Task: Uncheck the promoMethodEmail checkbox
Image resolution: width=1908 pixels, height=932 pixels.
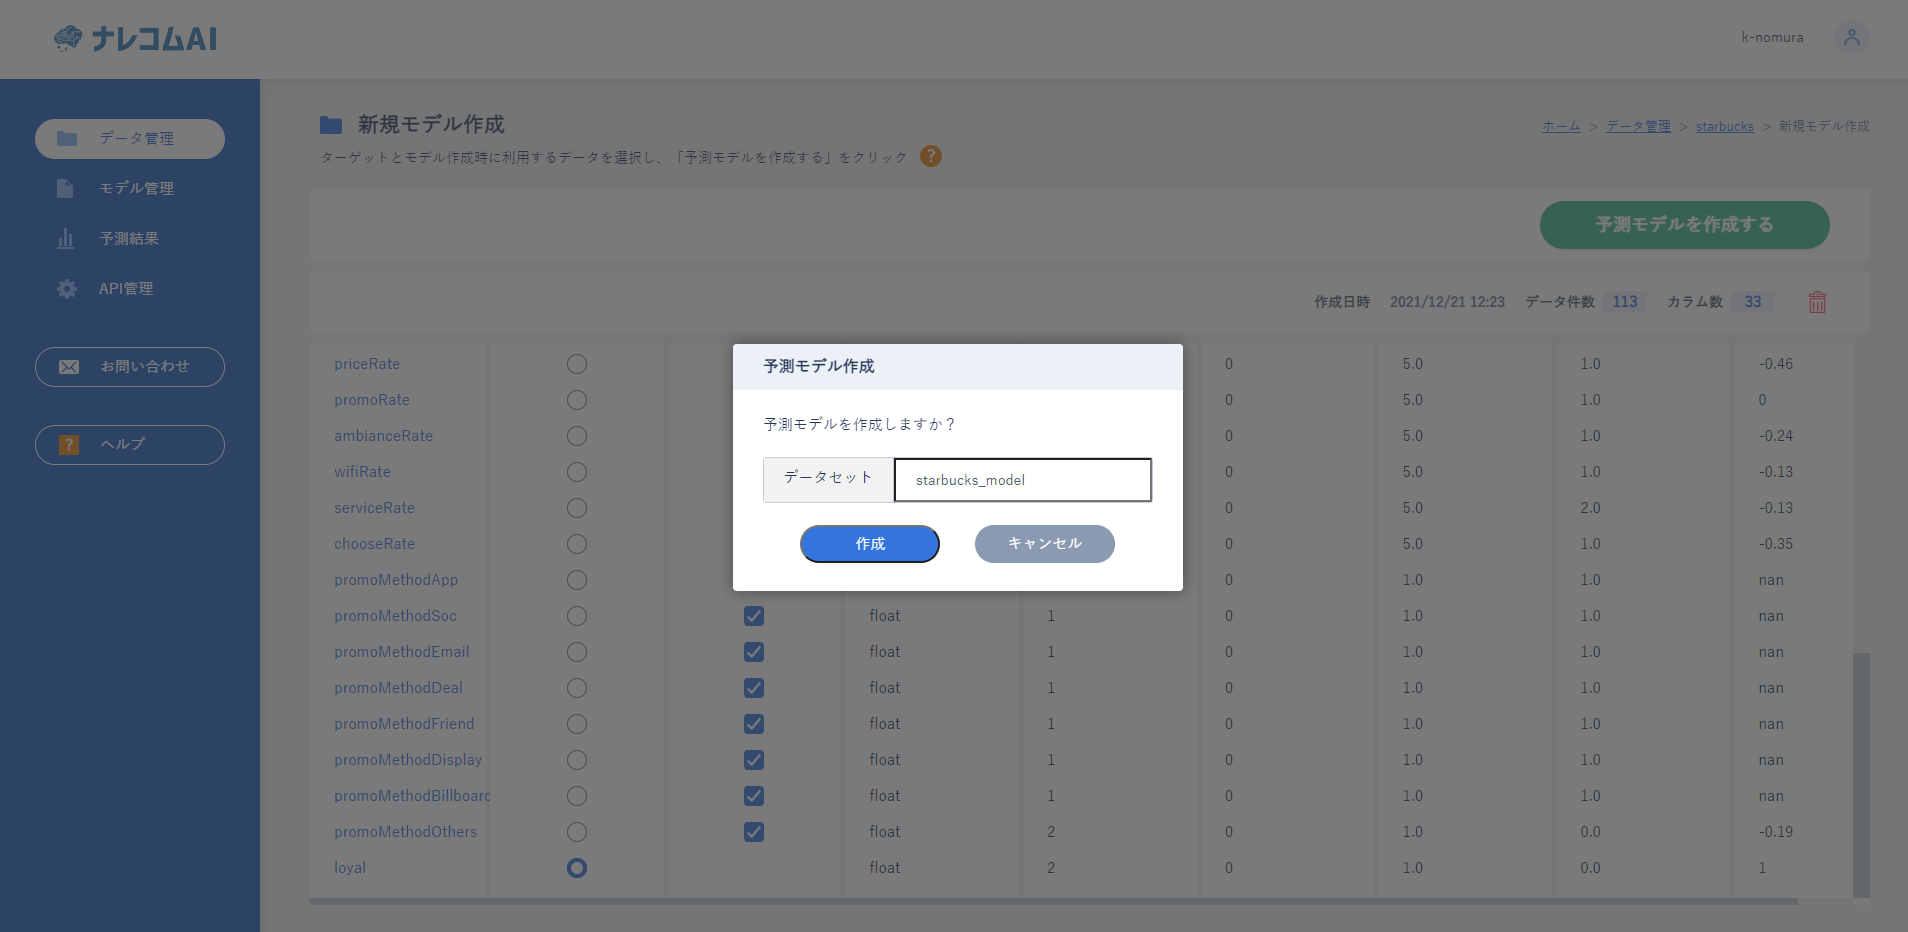Action: tap(754, 652)
